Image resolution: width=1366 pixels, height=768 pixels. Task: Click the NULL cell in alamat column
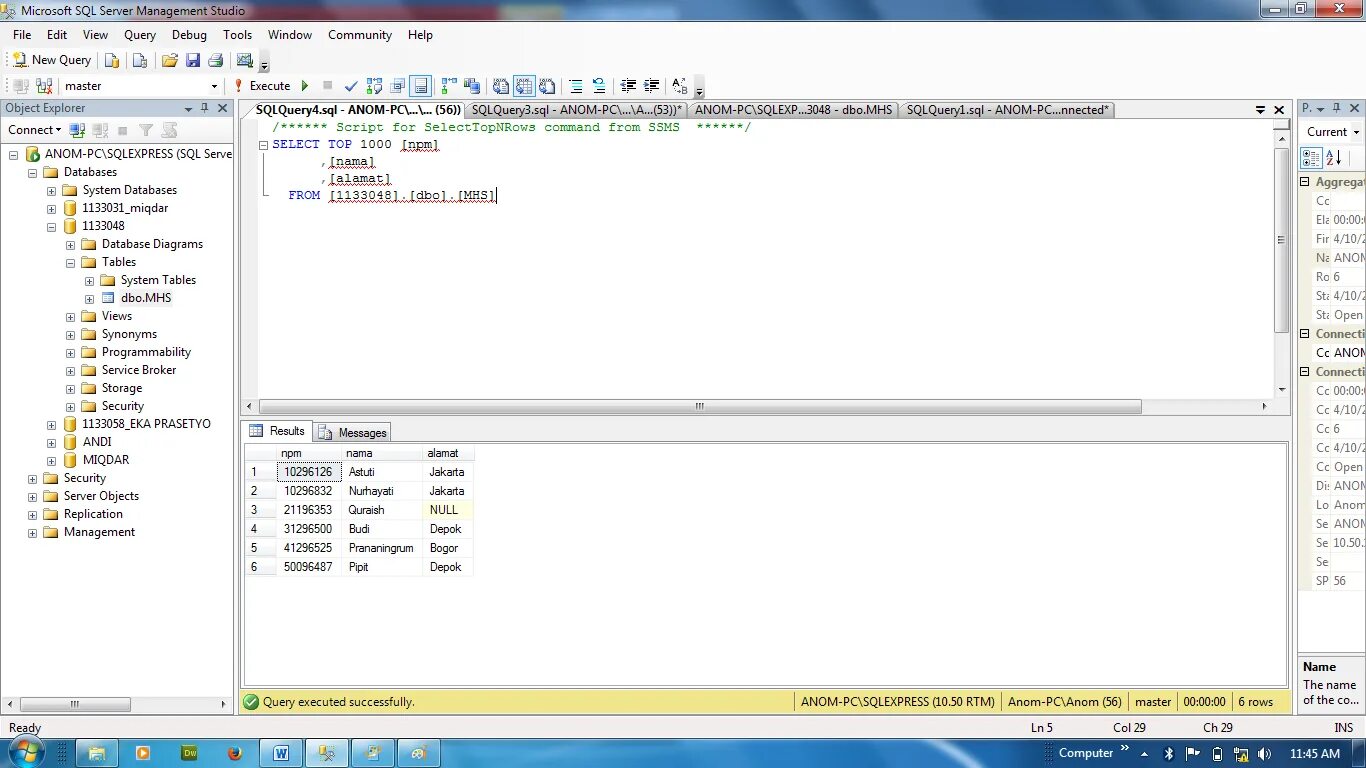tap(449, 510)
